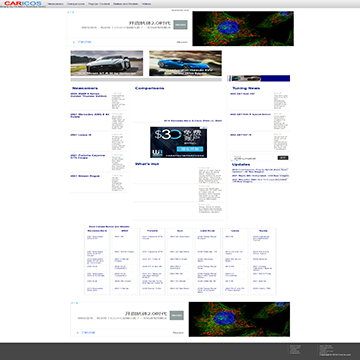The image size is (360, 360).
Task: Open the 2021 Porsche Cayenne GTS Coupe link
Action: [88, 157]
